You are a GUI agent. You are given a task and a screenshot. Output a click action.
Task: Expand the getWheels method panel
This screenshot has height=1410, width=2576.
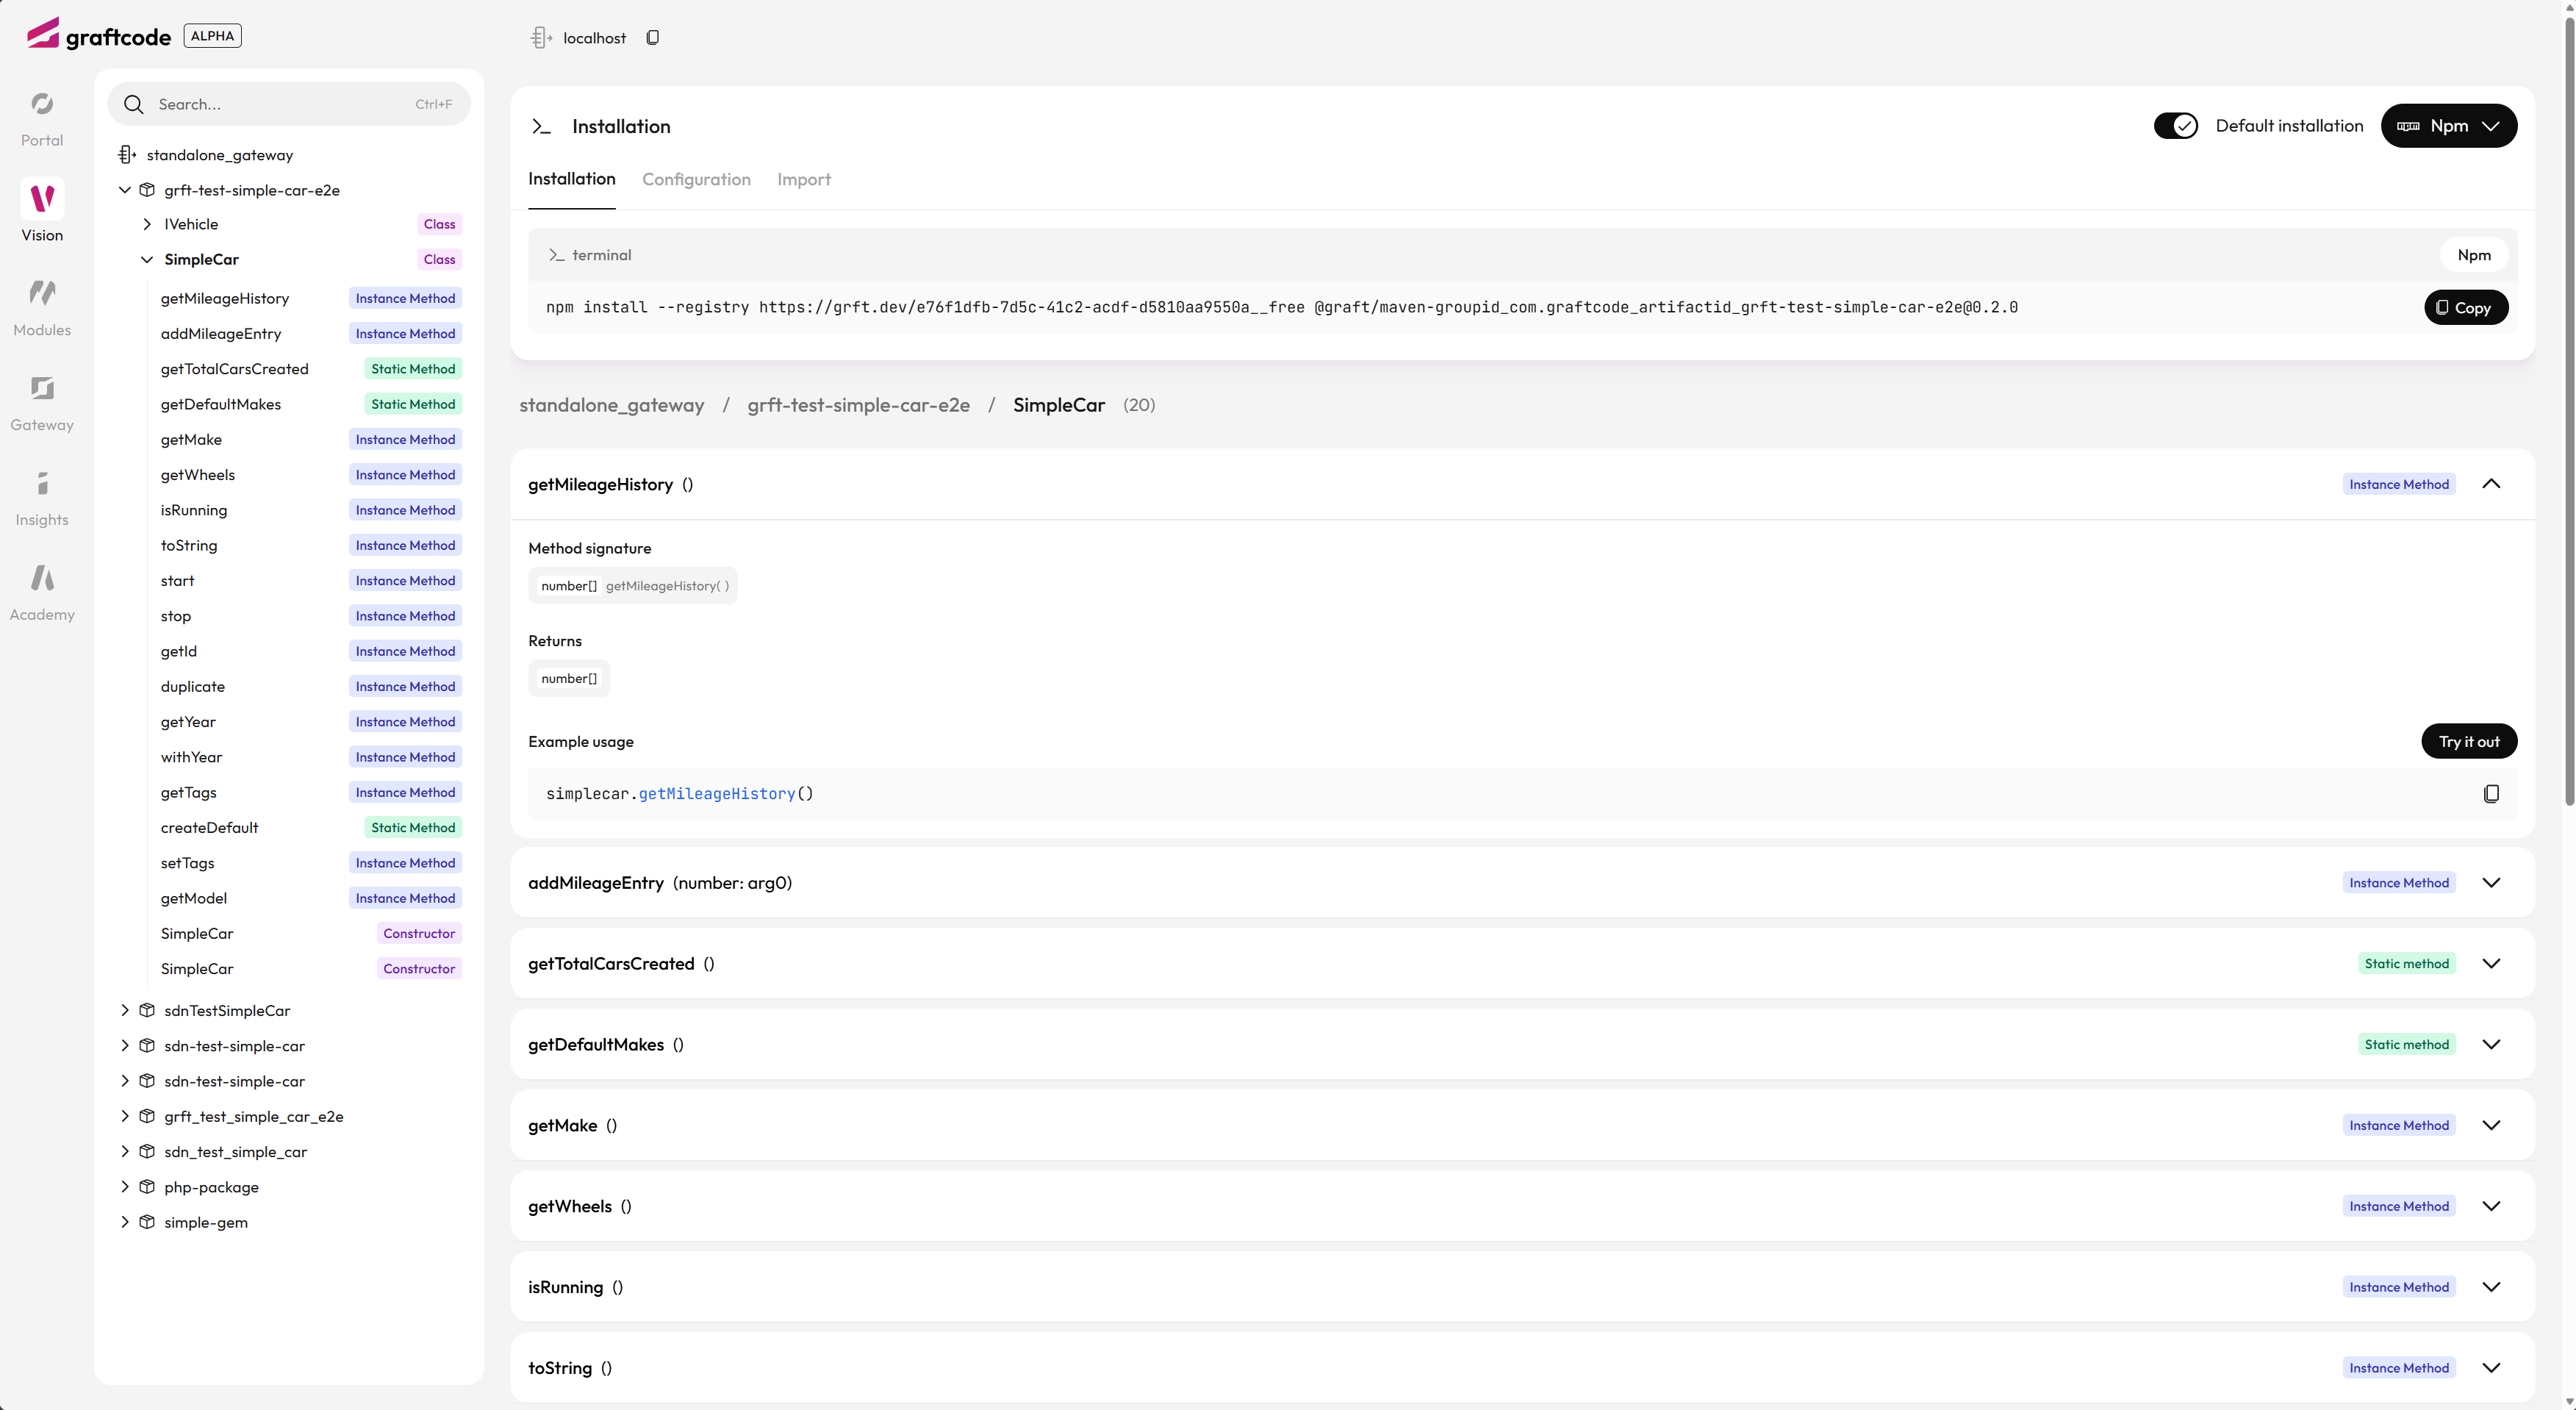pos(2491,1207)
